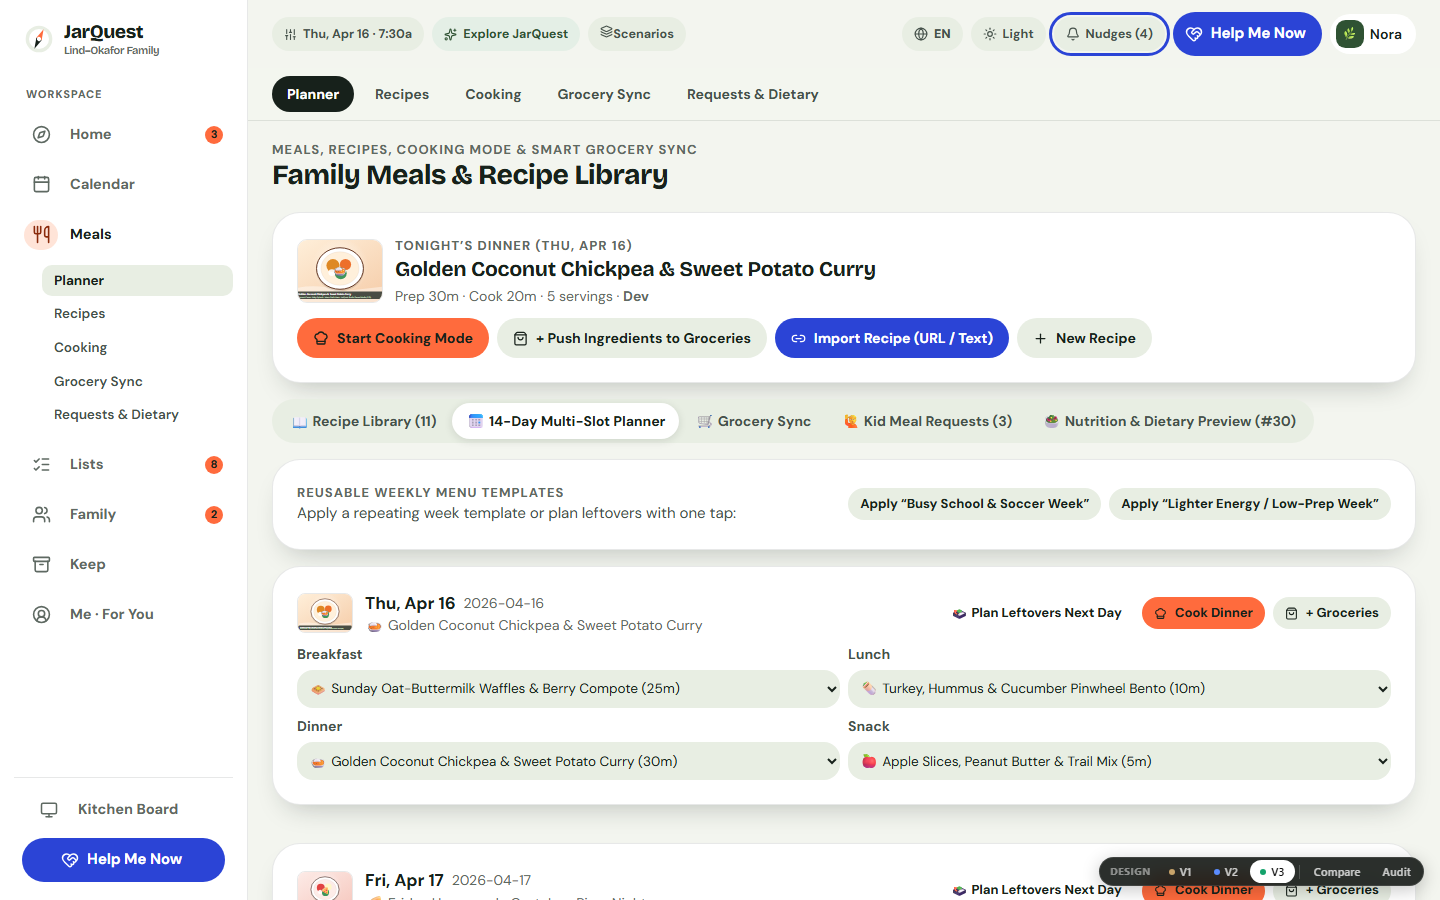Open Lists checklist icon in sidebar

coord(41,464)
